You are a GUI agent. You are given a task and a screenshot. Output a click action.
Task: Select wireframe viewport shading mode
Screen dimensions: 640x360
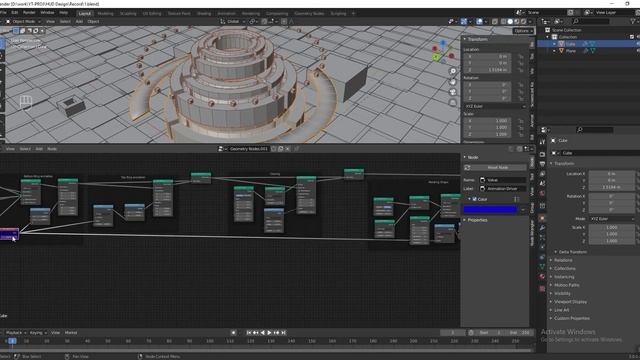[x=504, y=21]
